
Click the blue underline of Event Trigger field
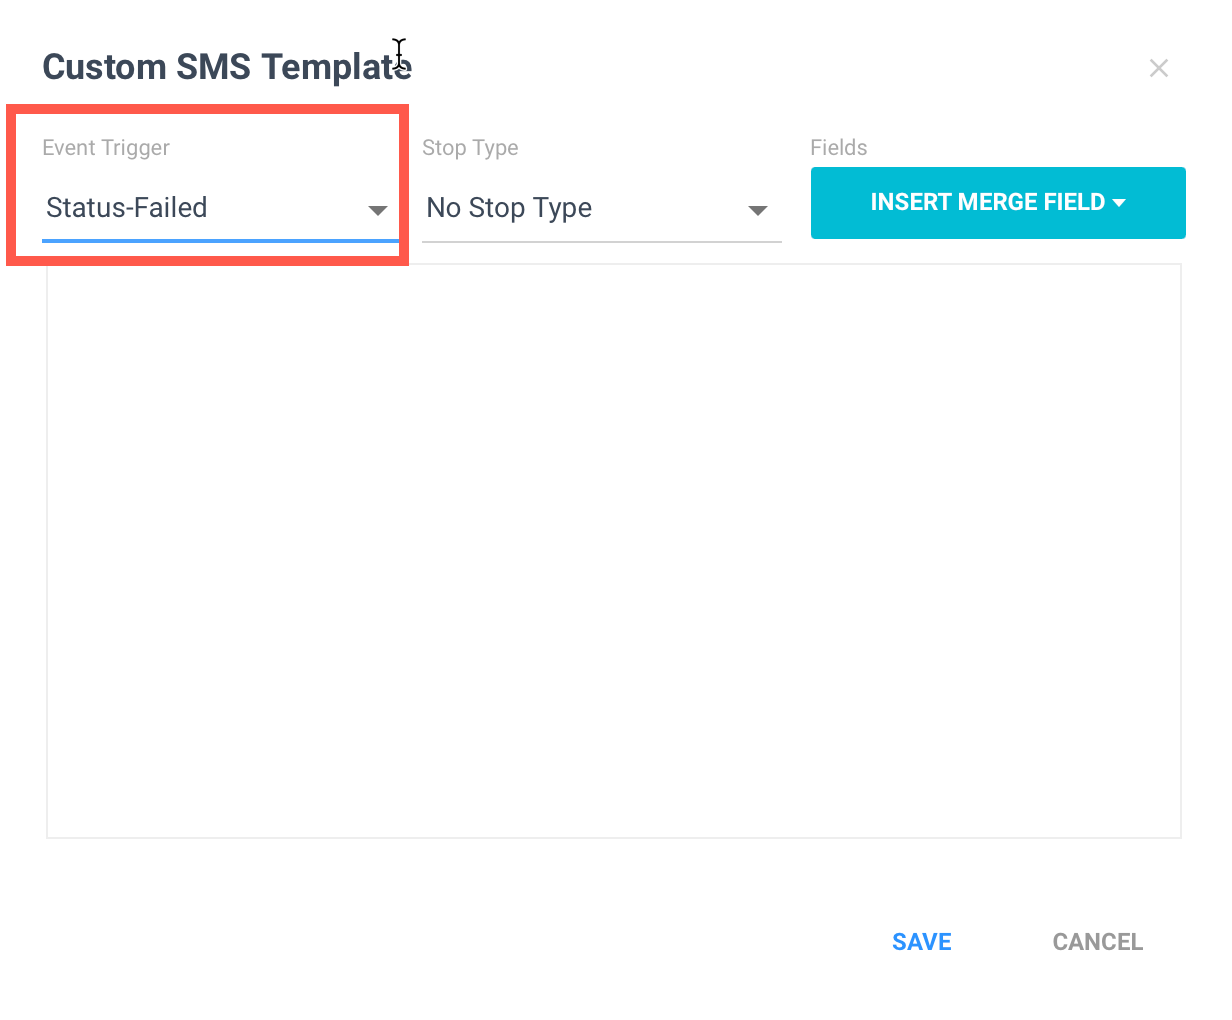220,241
